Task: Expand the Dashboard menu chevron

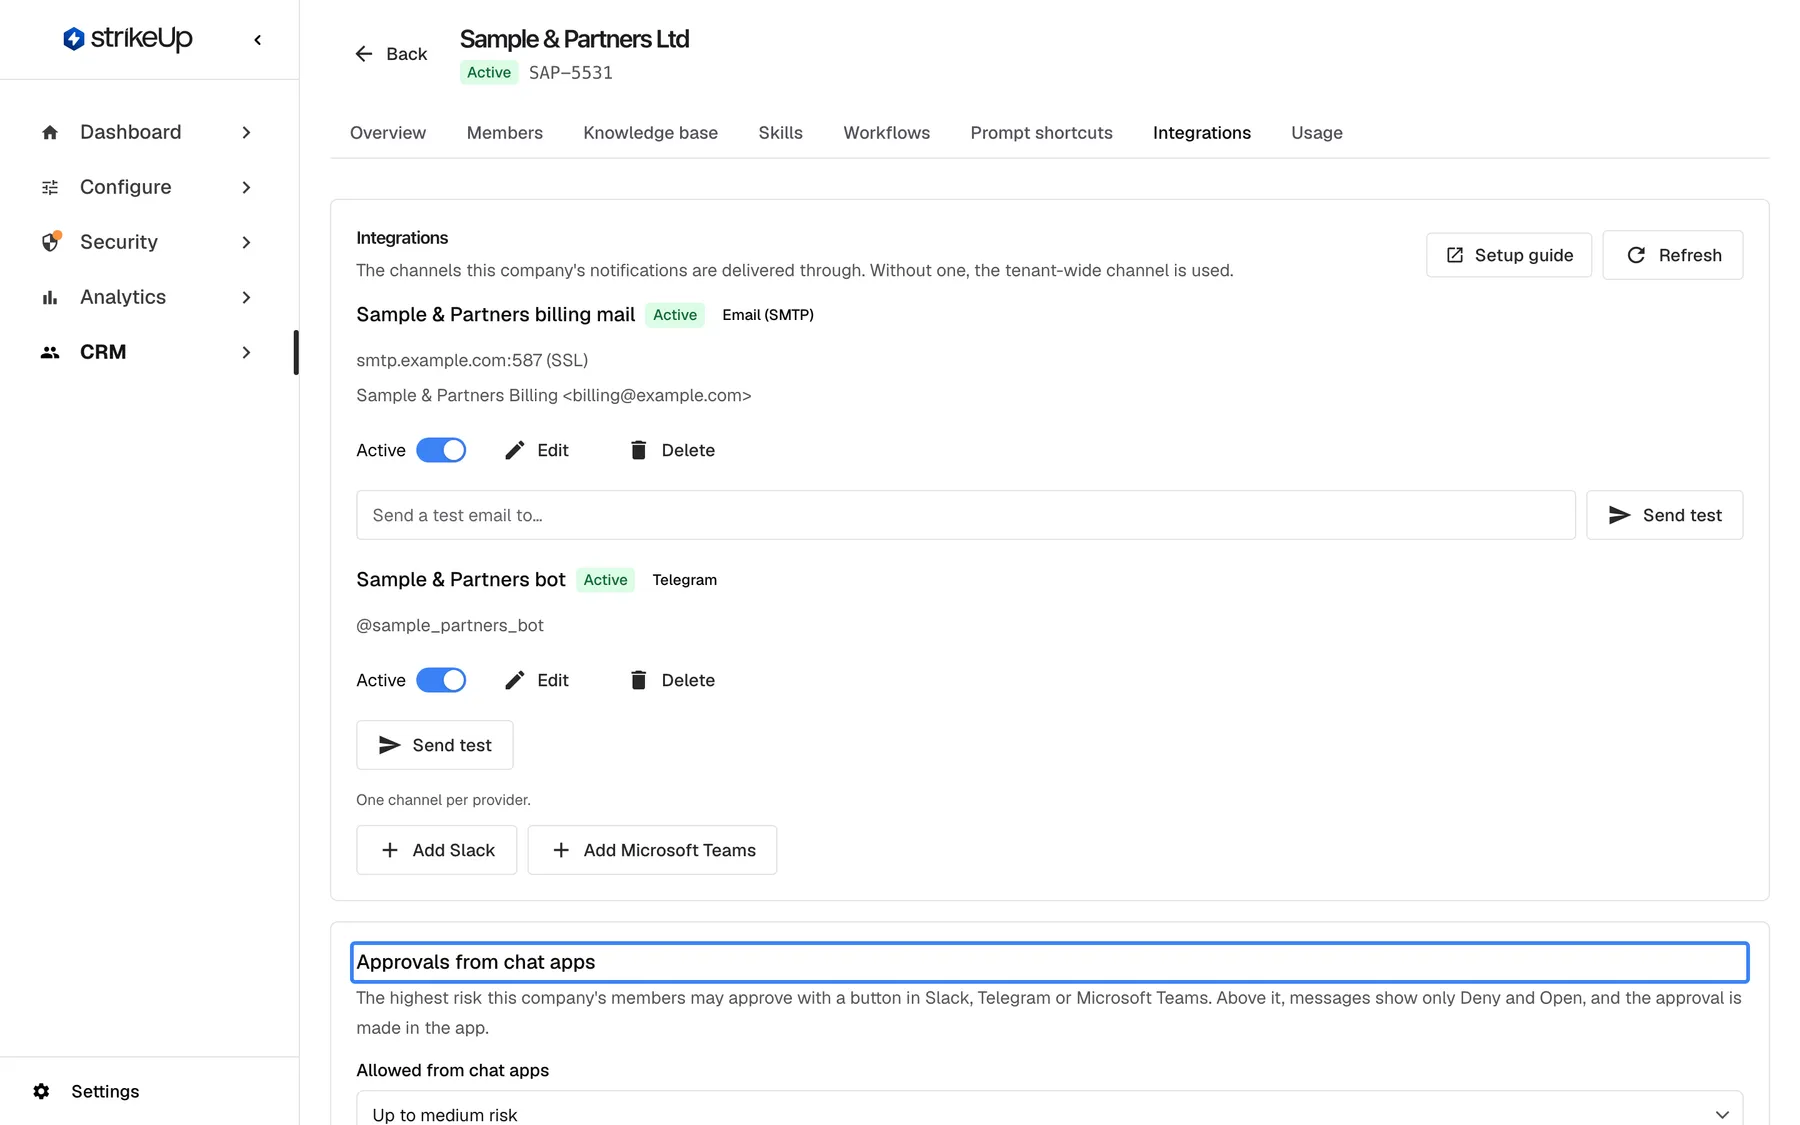Action: click(x=246, y=132)
